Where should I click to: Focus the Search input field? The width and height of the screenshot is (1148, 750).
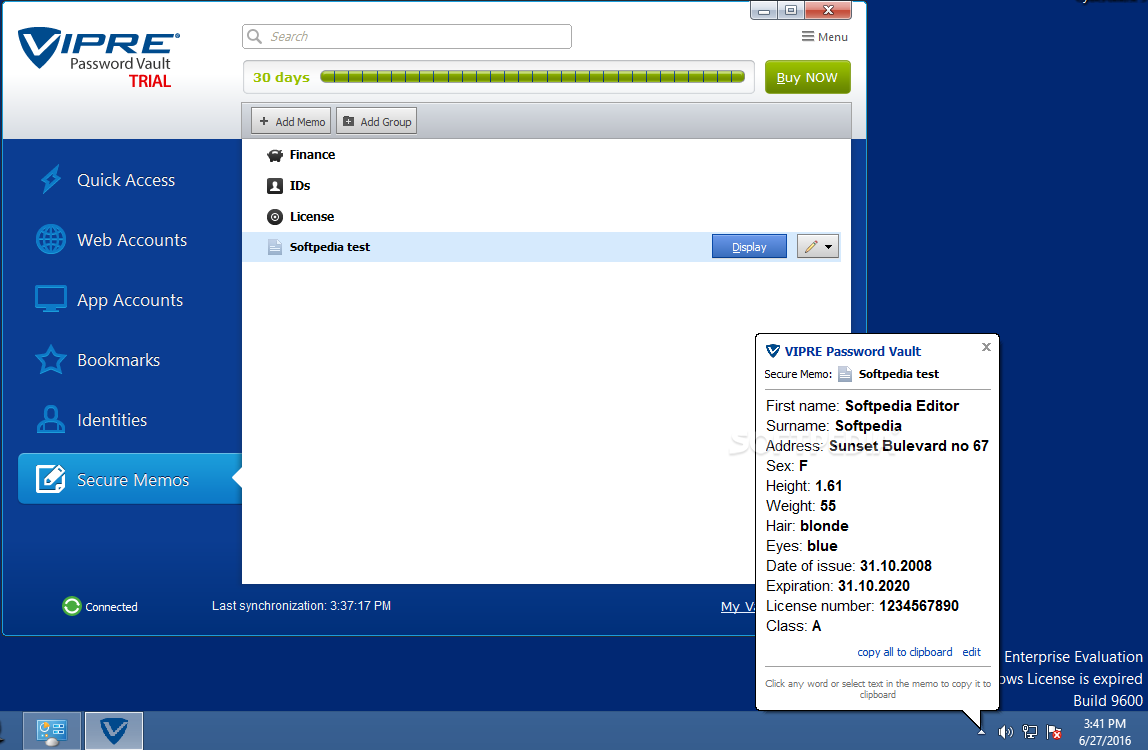click(x=407, y=37)
